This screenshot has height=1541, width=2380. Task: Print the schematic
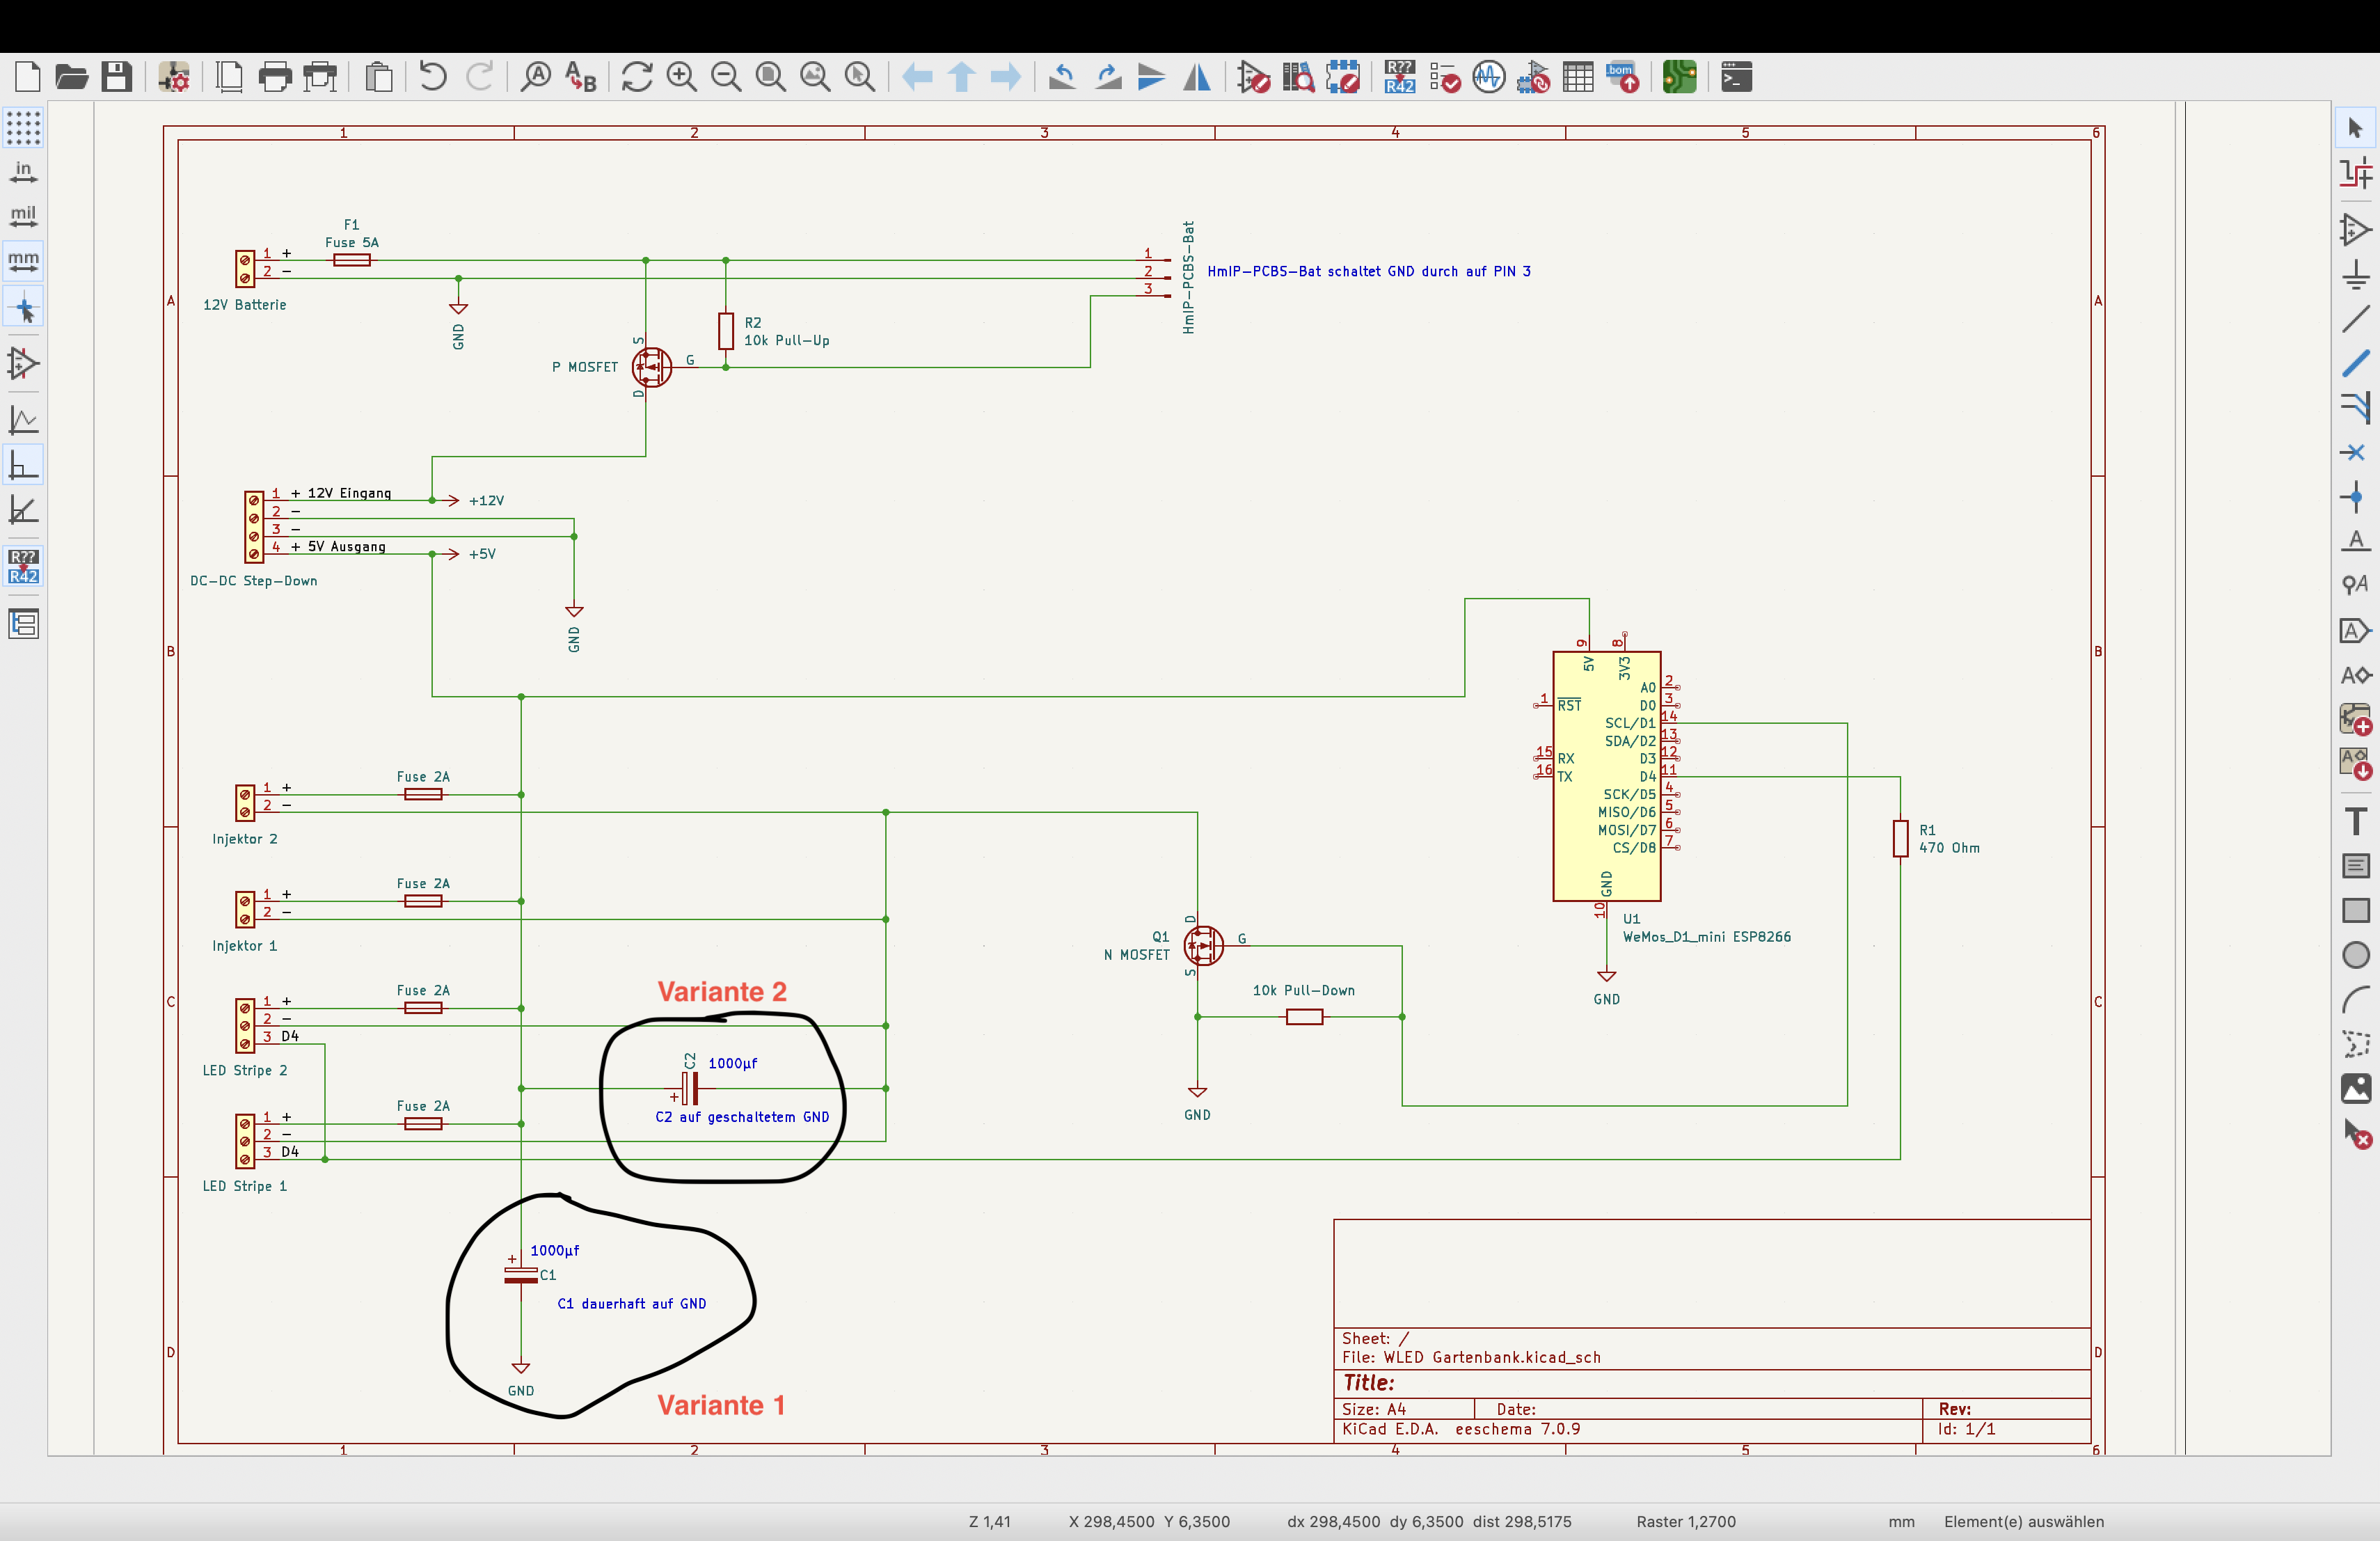[275, 77]
